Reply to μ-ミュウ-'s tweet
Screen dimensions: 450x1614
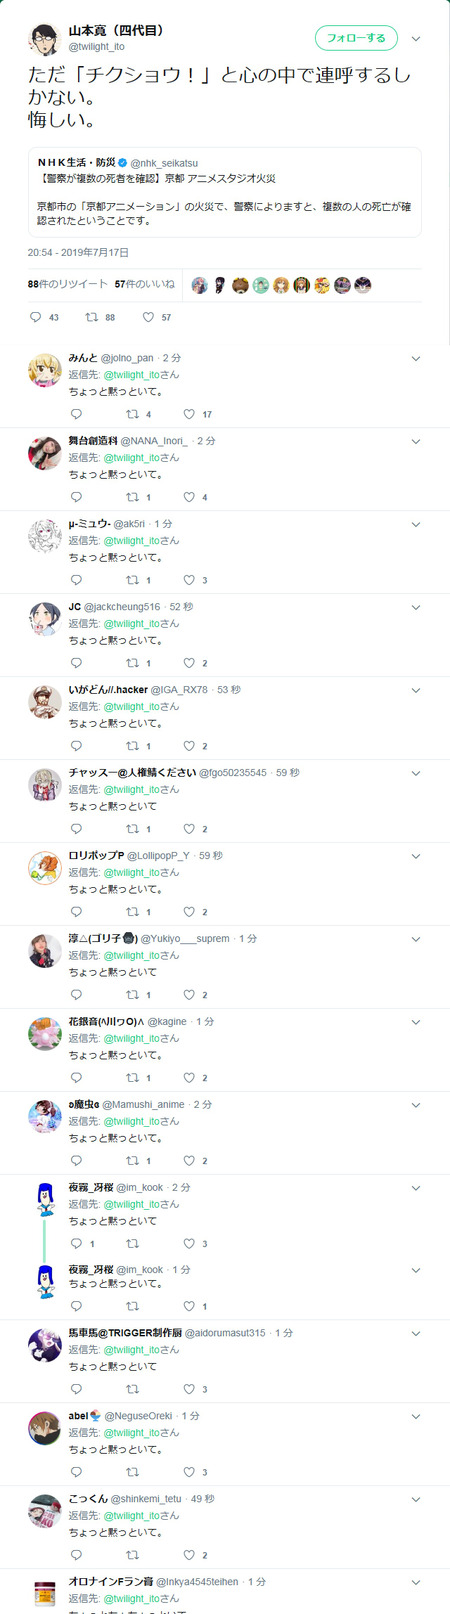(76, 580)
